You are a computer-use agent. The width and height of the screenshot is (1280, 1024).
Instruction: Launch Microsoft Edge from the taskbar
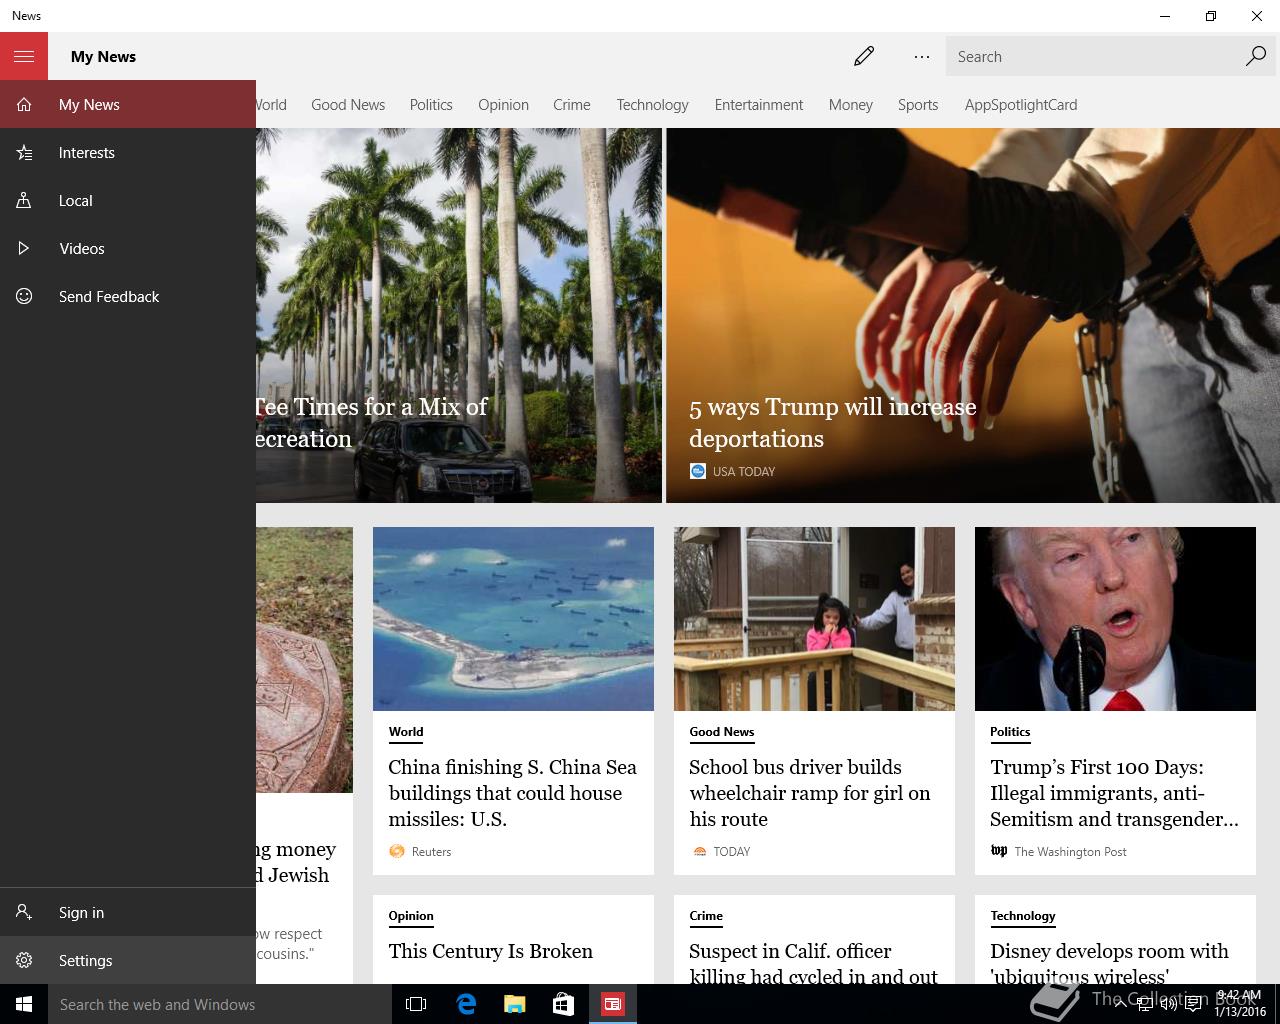click(466, 1004)
